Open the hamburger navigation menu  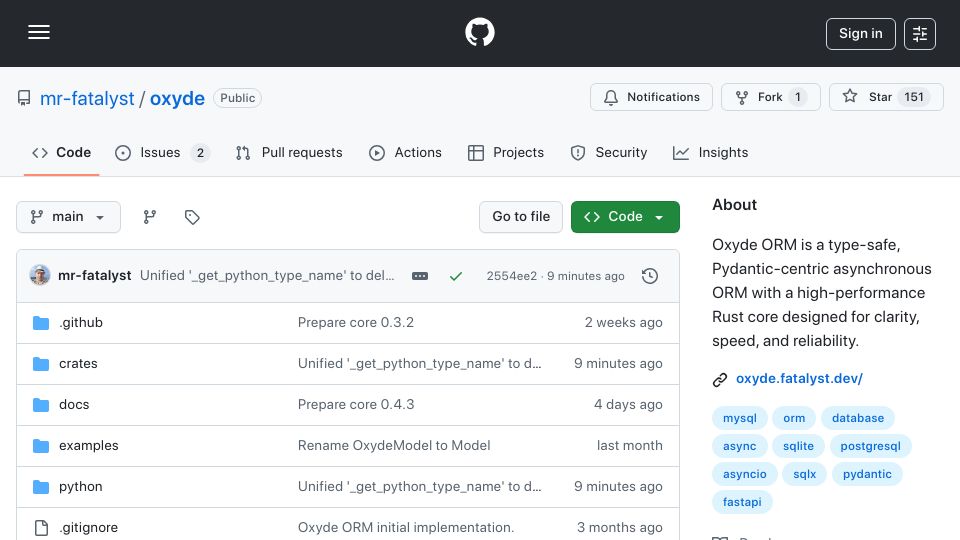click(39, 32)
